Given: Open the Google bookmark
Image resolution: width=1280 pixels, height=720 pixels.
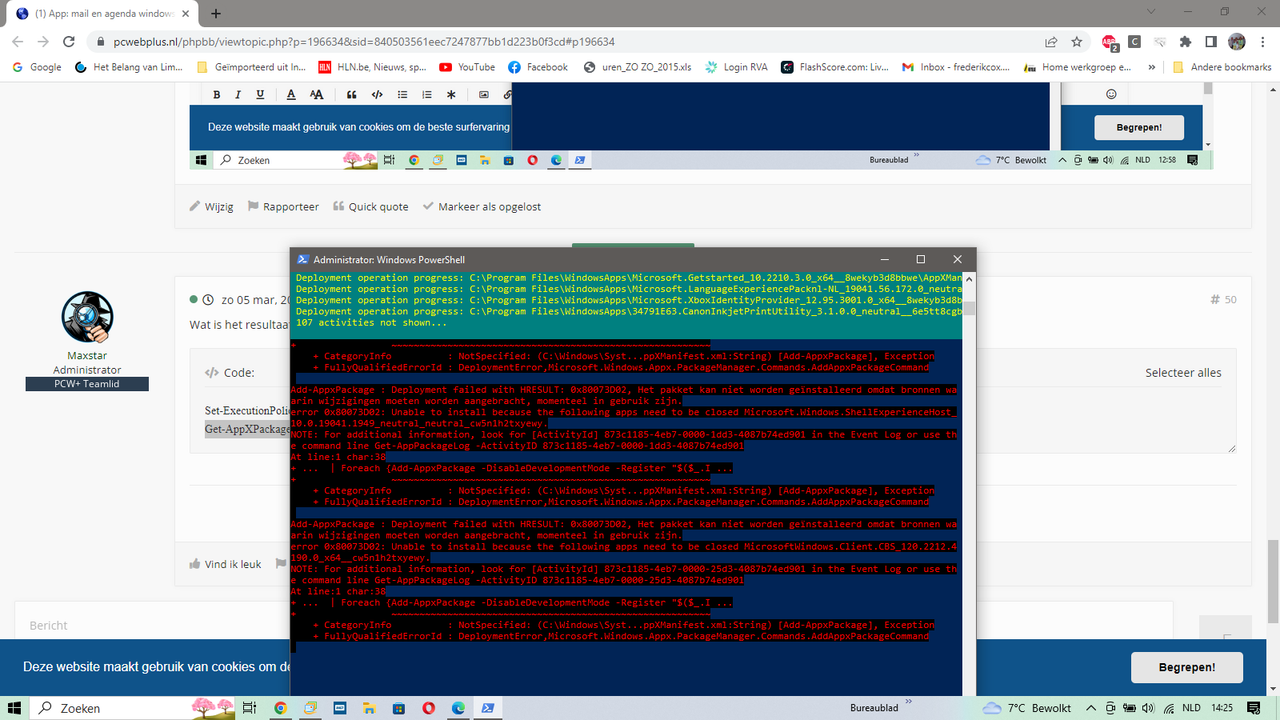Looking at the screenshot, I should pyautogui.click(x=37, y=67).
